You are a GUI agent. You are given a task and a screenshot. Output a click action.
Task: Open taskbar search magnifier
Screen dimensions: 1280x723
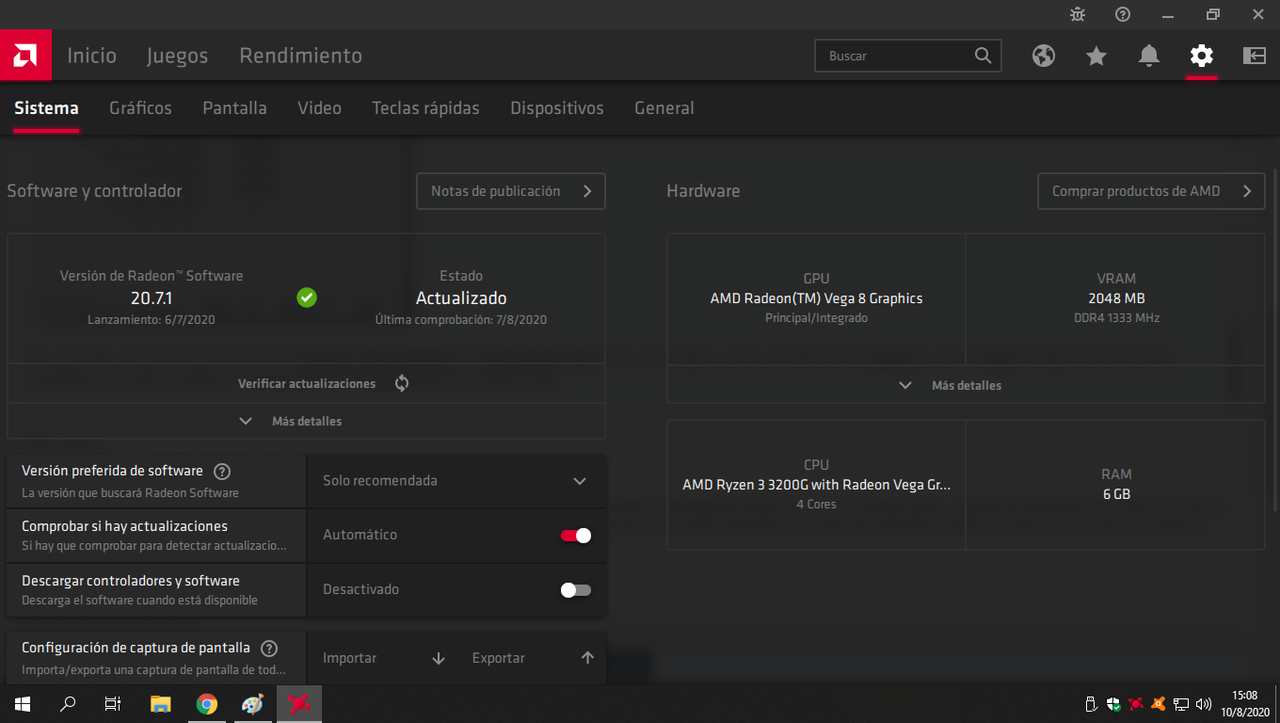[68, 704]
